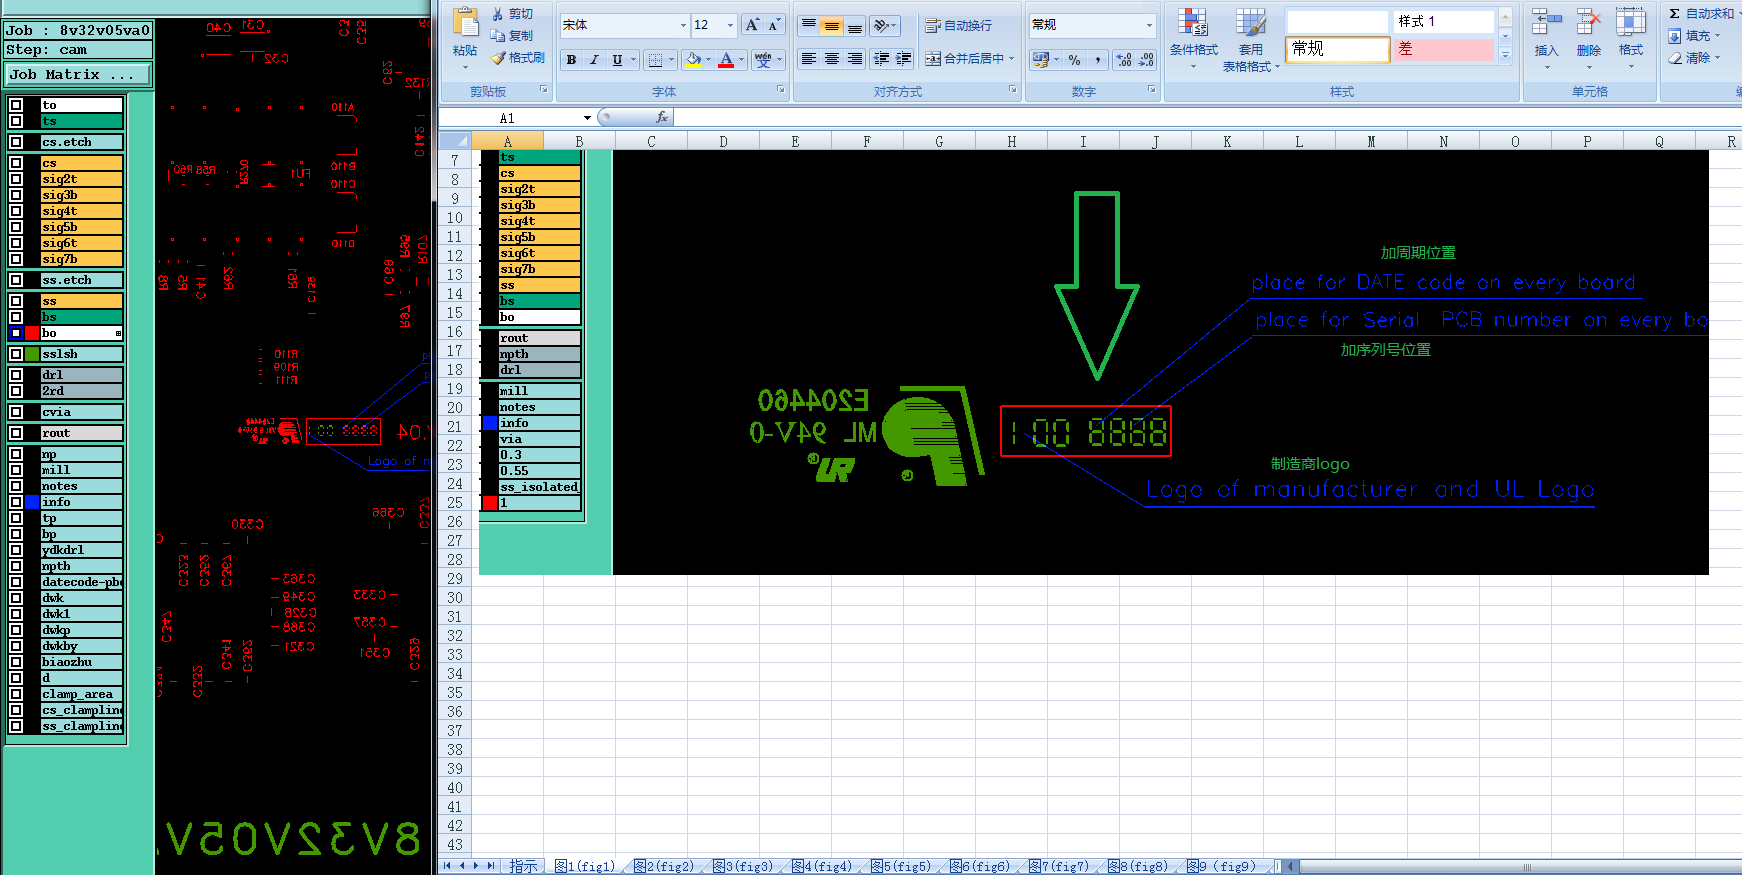
Task: Click the increase decimal places icon
Action: pyautogui.click(x=1124, y=60)
